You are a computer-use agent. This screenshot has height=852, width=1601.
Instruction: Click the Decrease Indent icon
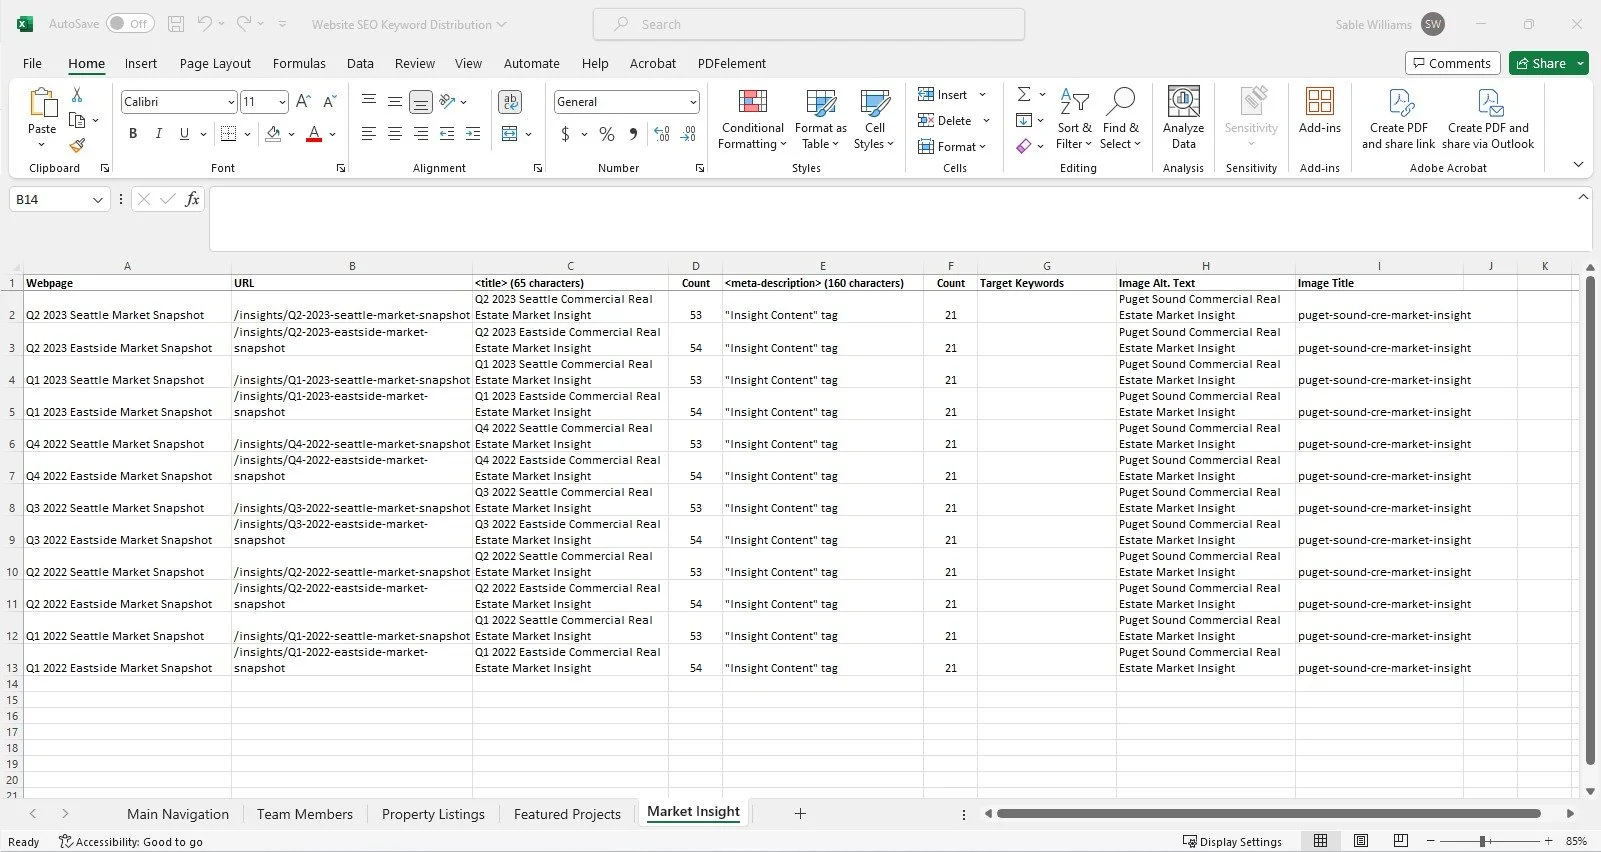(x=447, y=134)
